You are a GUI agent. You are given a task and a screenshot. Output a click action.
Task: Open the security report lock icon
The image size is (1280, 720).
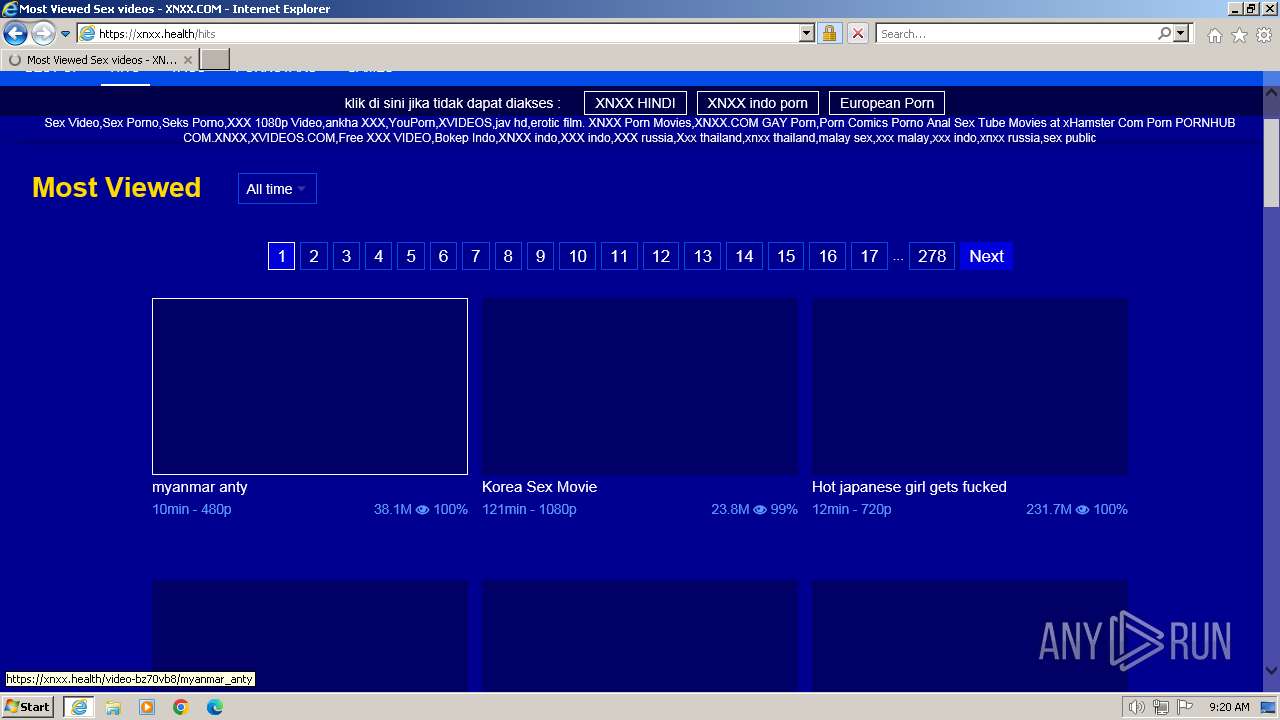click(x=829, y=34)
